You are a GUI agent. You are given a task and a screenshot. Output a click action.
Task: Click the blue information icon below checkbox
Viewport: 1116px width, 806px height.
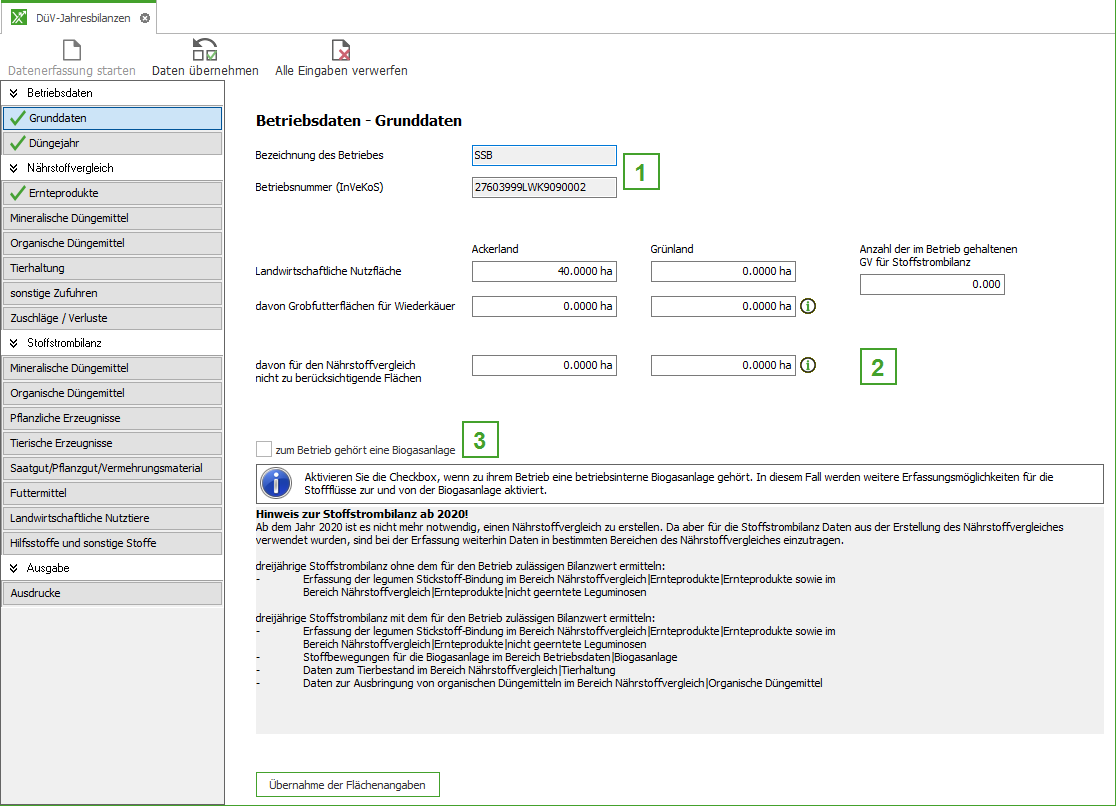click(x=276, y=484)
